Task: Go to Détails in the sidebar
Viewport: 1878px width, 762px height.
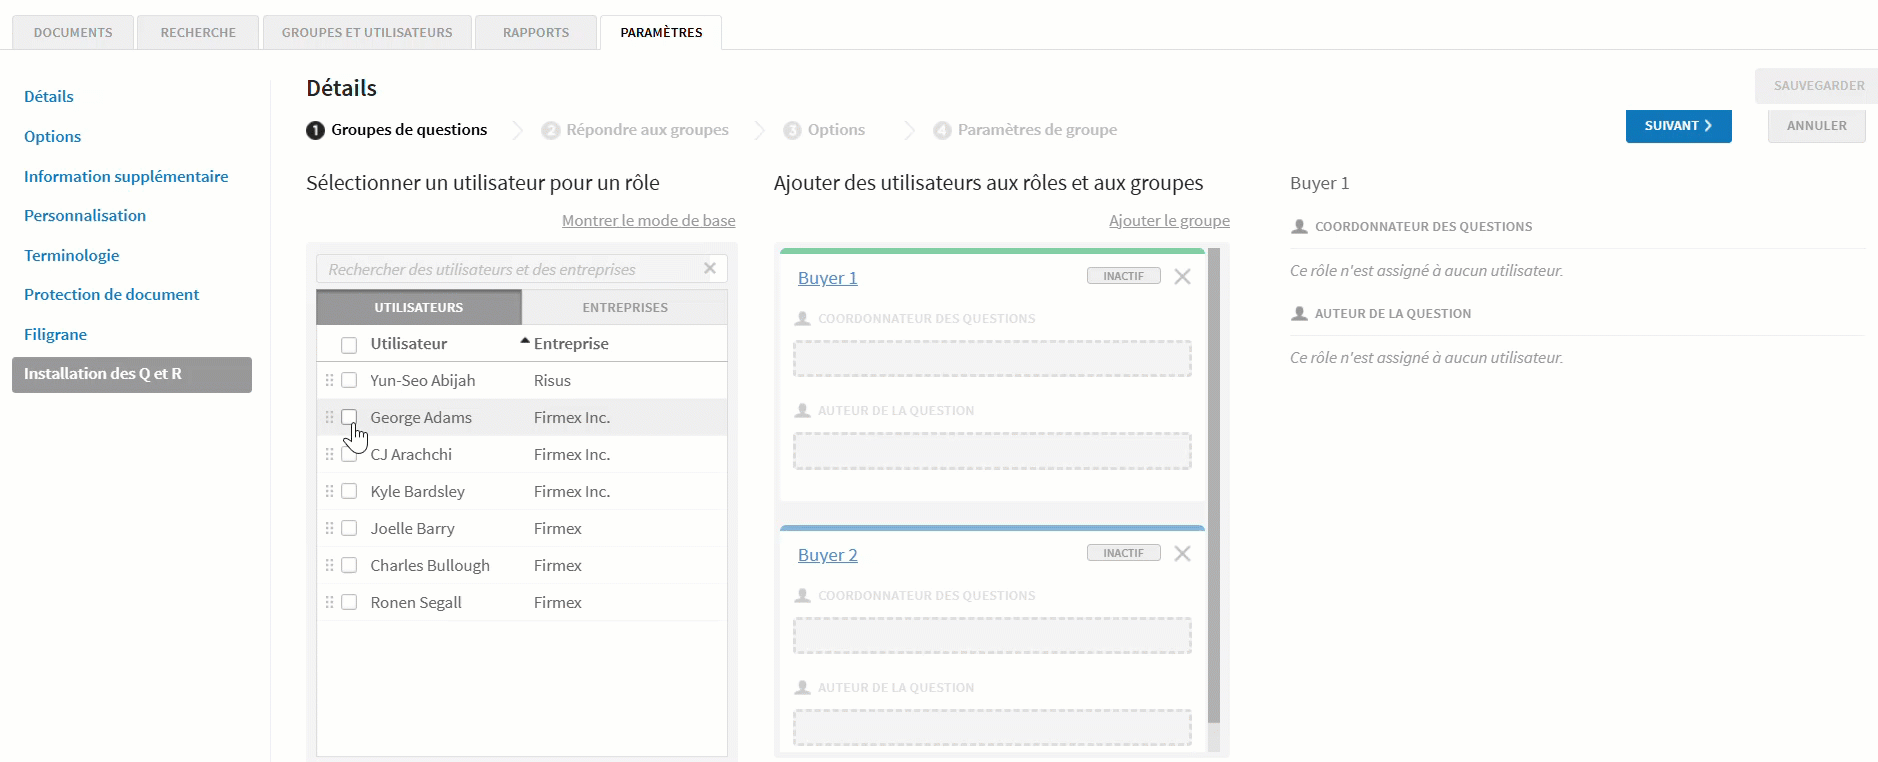Action: point(49,96)
